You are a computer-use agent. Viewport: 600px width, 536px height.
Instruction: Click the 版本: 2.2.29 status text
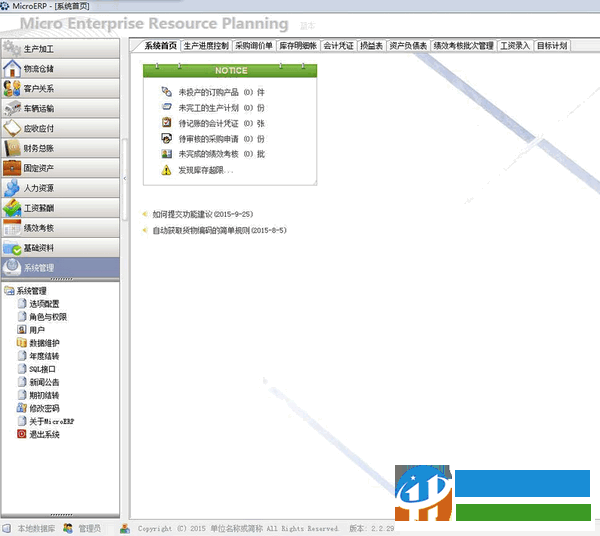(x=372, y=528)
